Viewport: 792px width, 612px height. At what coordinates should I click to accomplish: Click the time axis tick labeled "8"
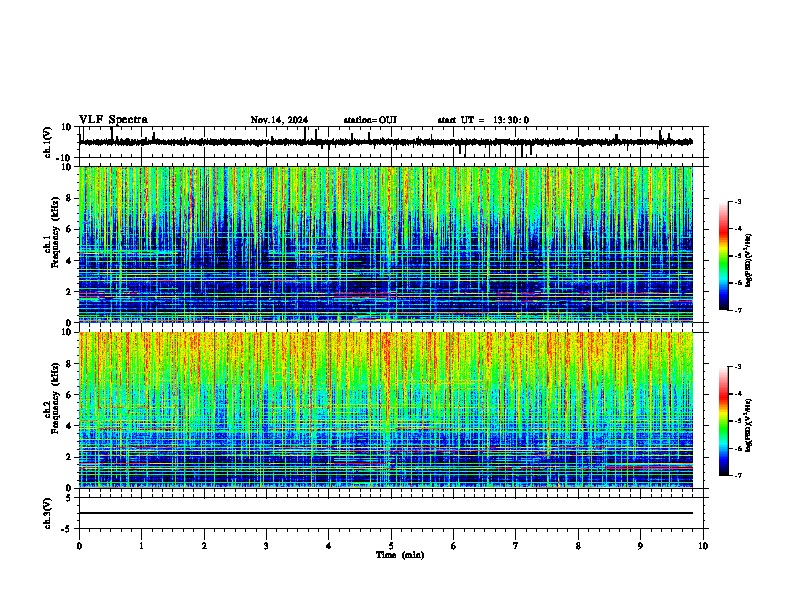(x=578, y=546)
